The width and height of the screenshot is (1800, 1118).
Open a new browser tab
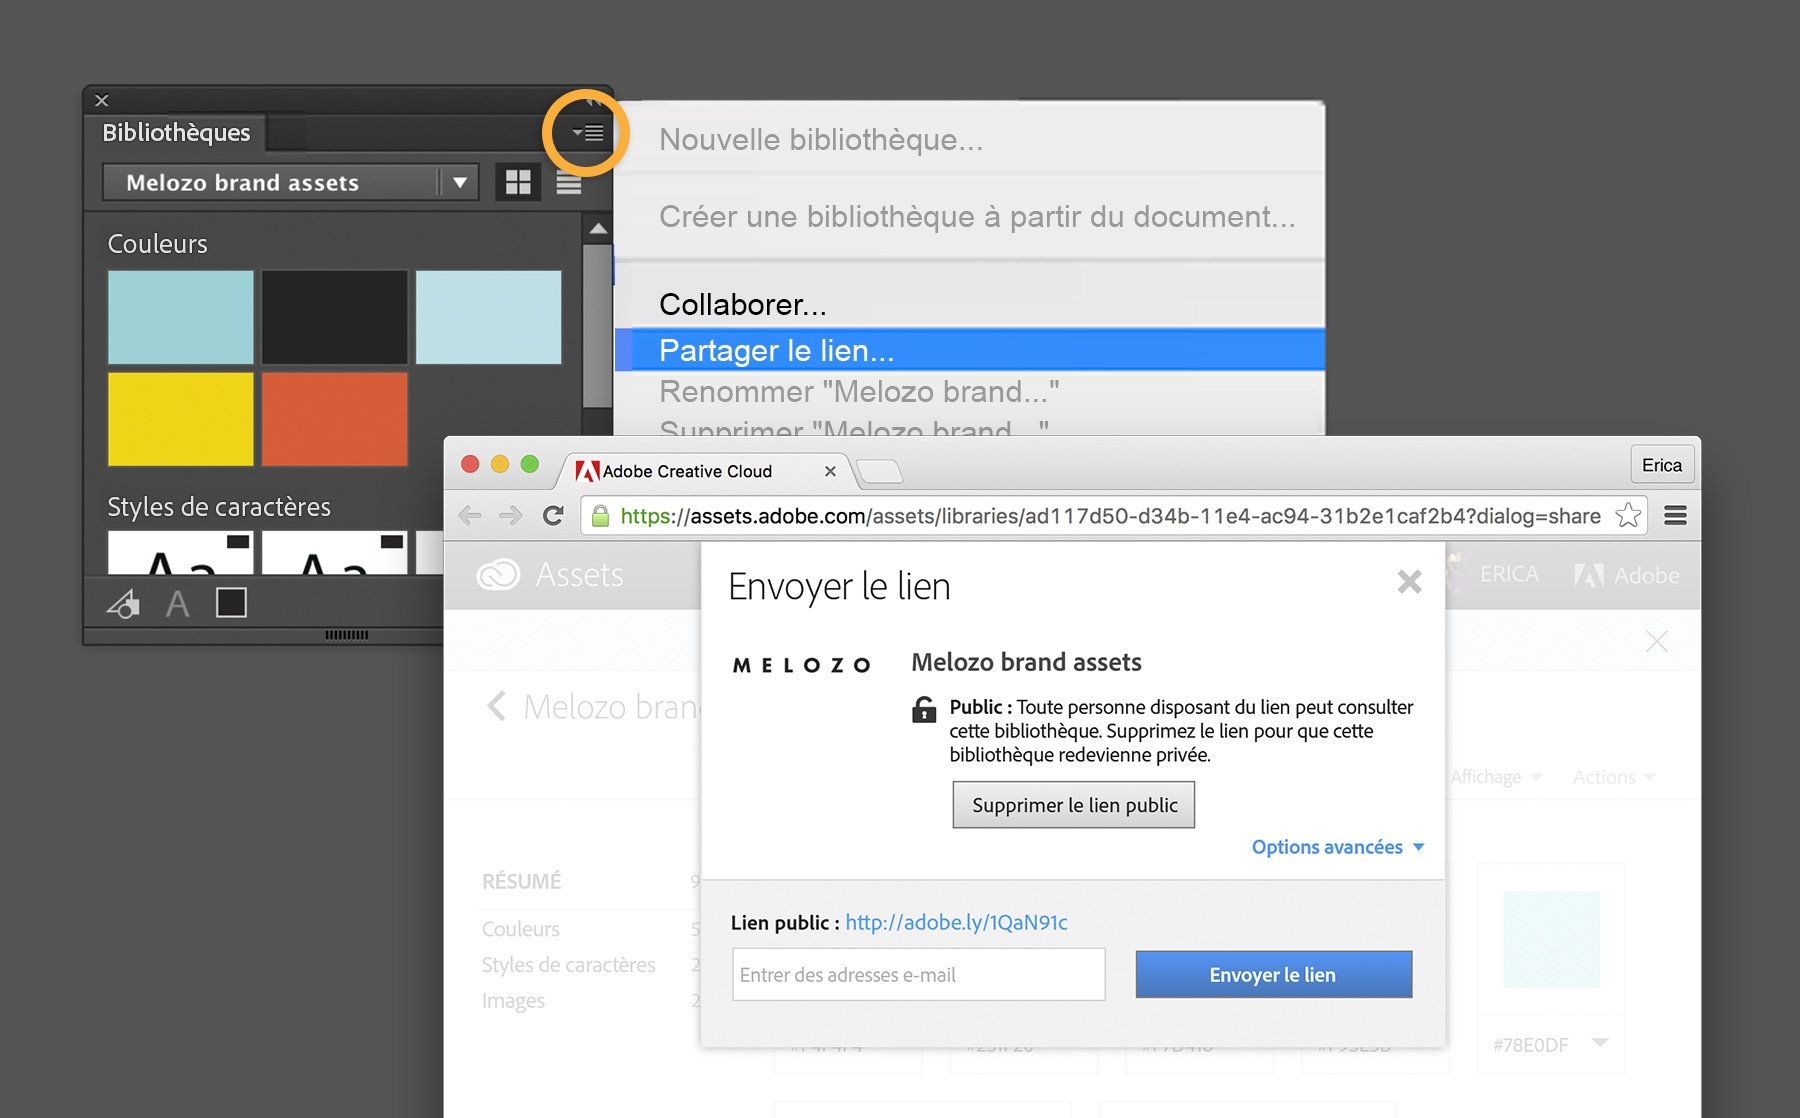(x=880, y=471)
